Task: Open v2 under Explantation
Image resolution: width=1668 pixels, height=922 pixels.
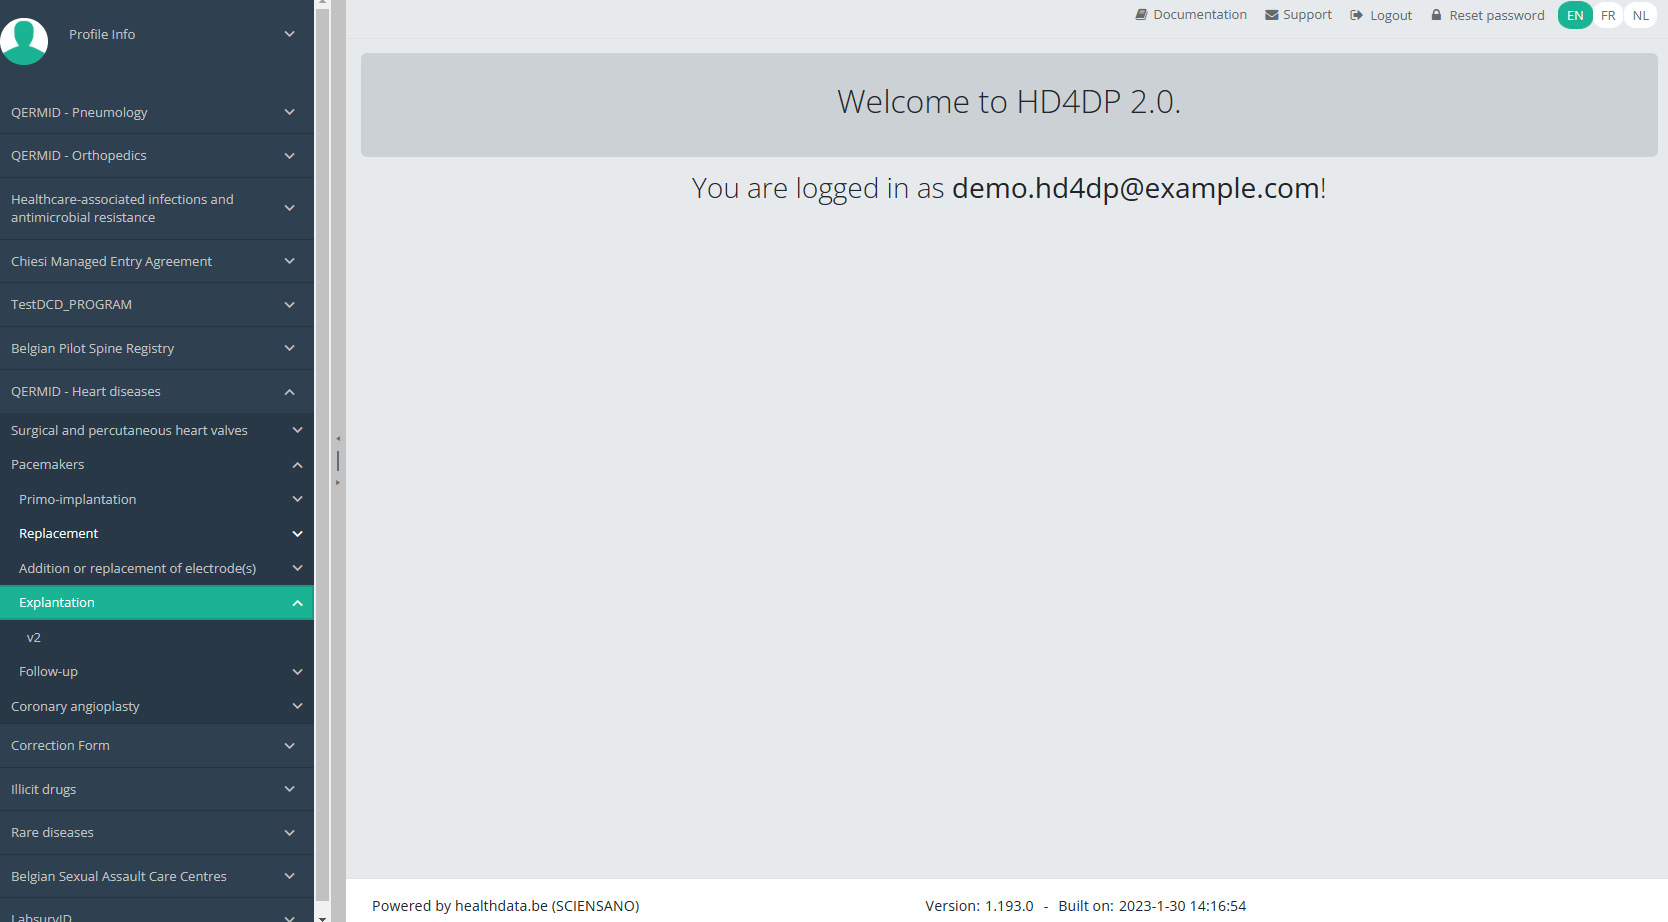Action: point(34,638)
